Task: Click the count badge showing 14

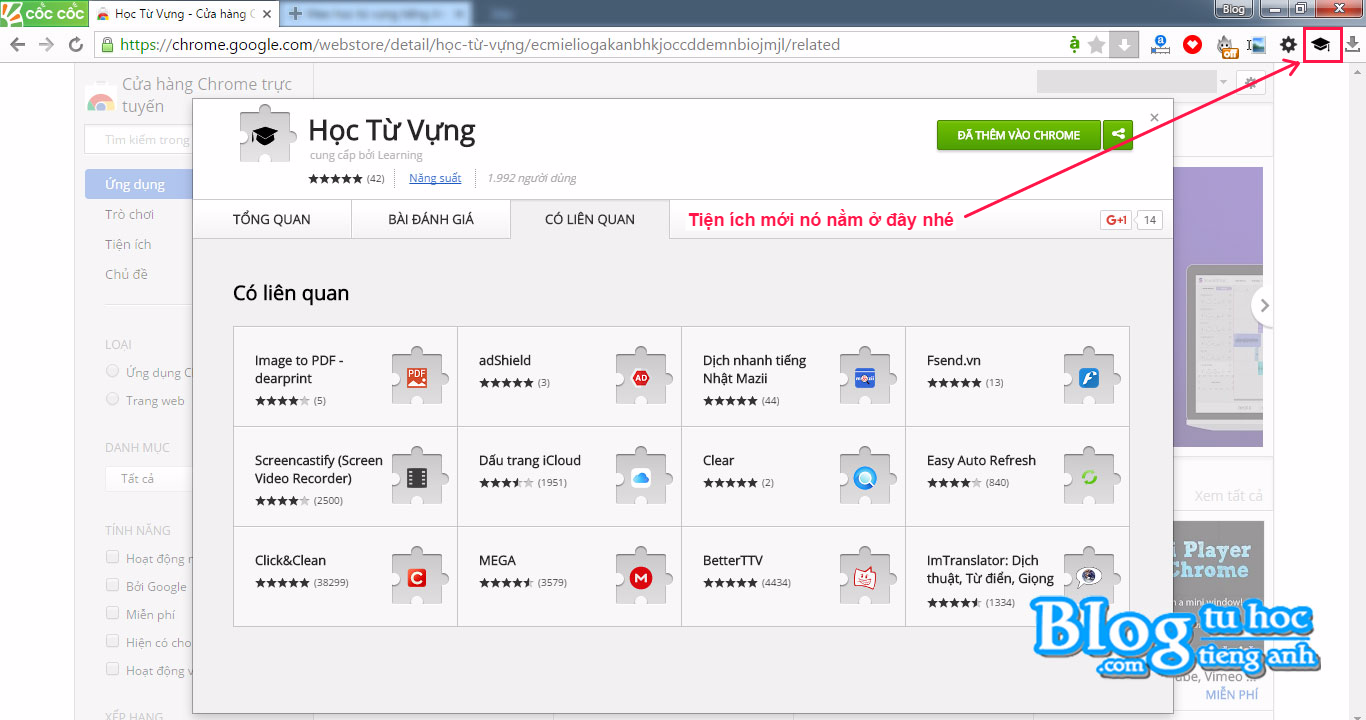Action: (x=1150, y=220)
